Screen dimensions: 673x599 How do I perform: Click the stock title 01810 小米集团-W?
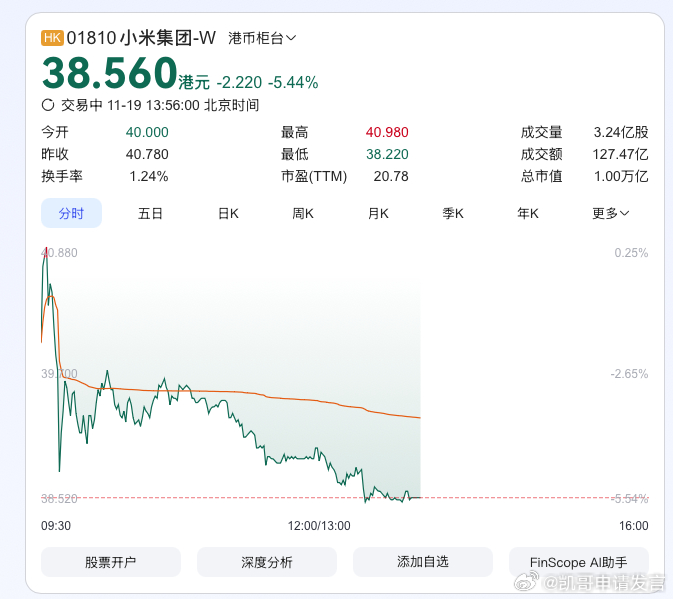[141, 38]
